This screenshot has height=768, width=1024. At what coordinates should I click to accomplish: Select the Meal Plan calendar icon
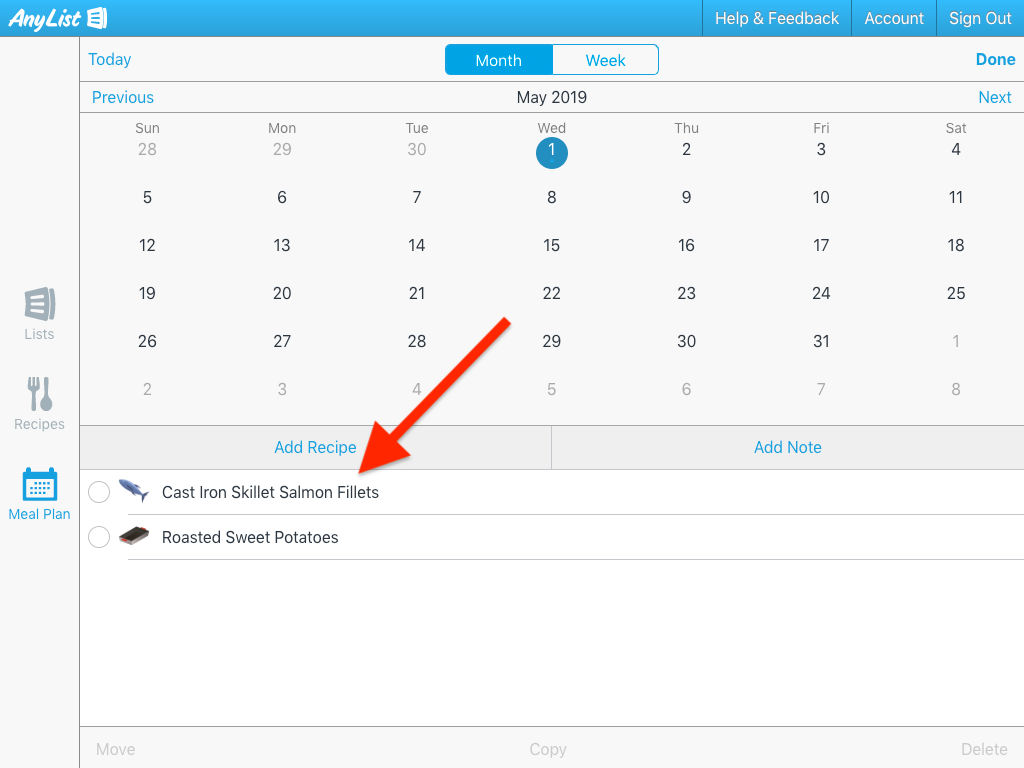pyautogui.click(x=39, y=485)
